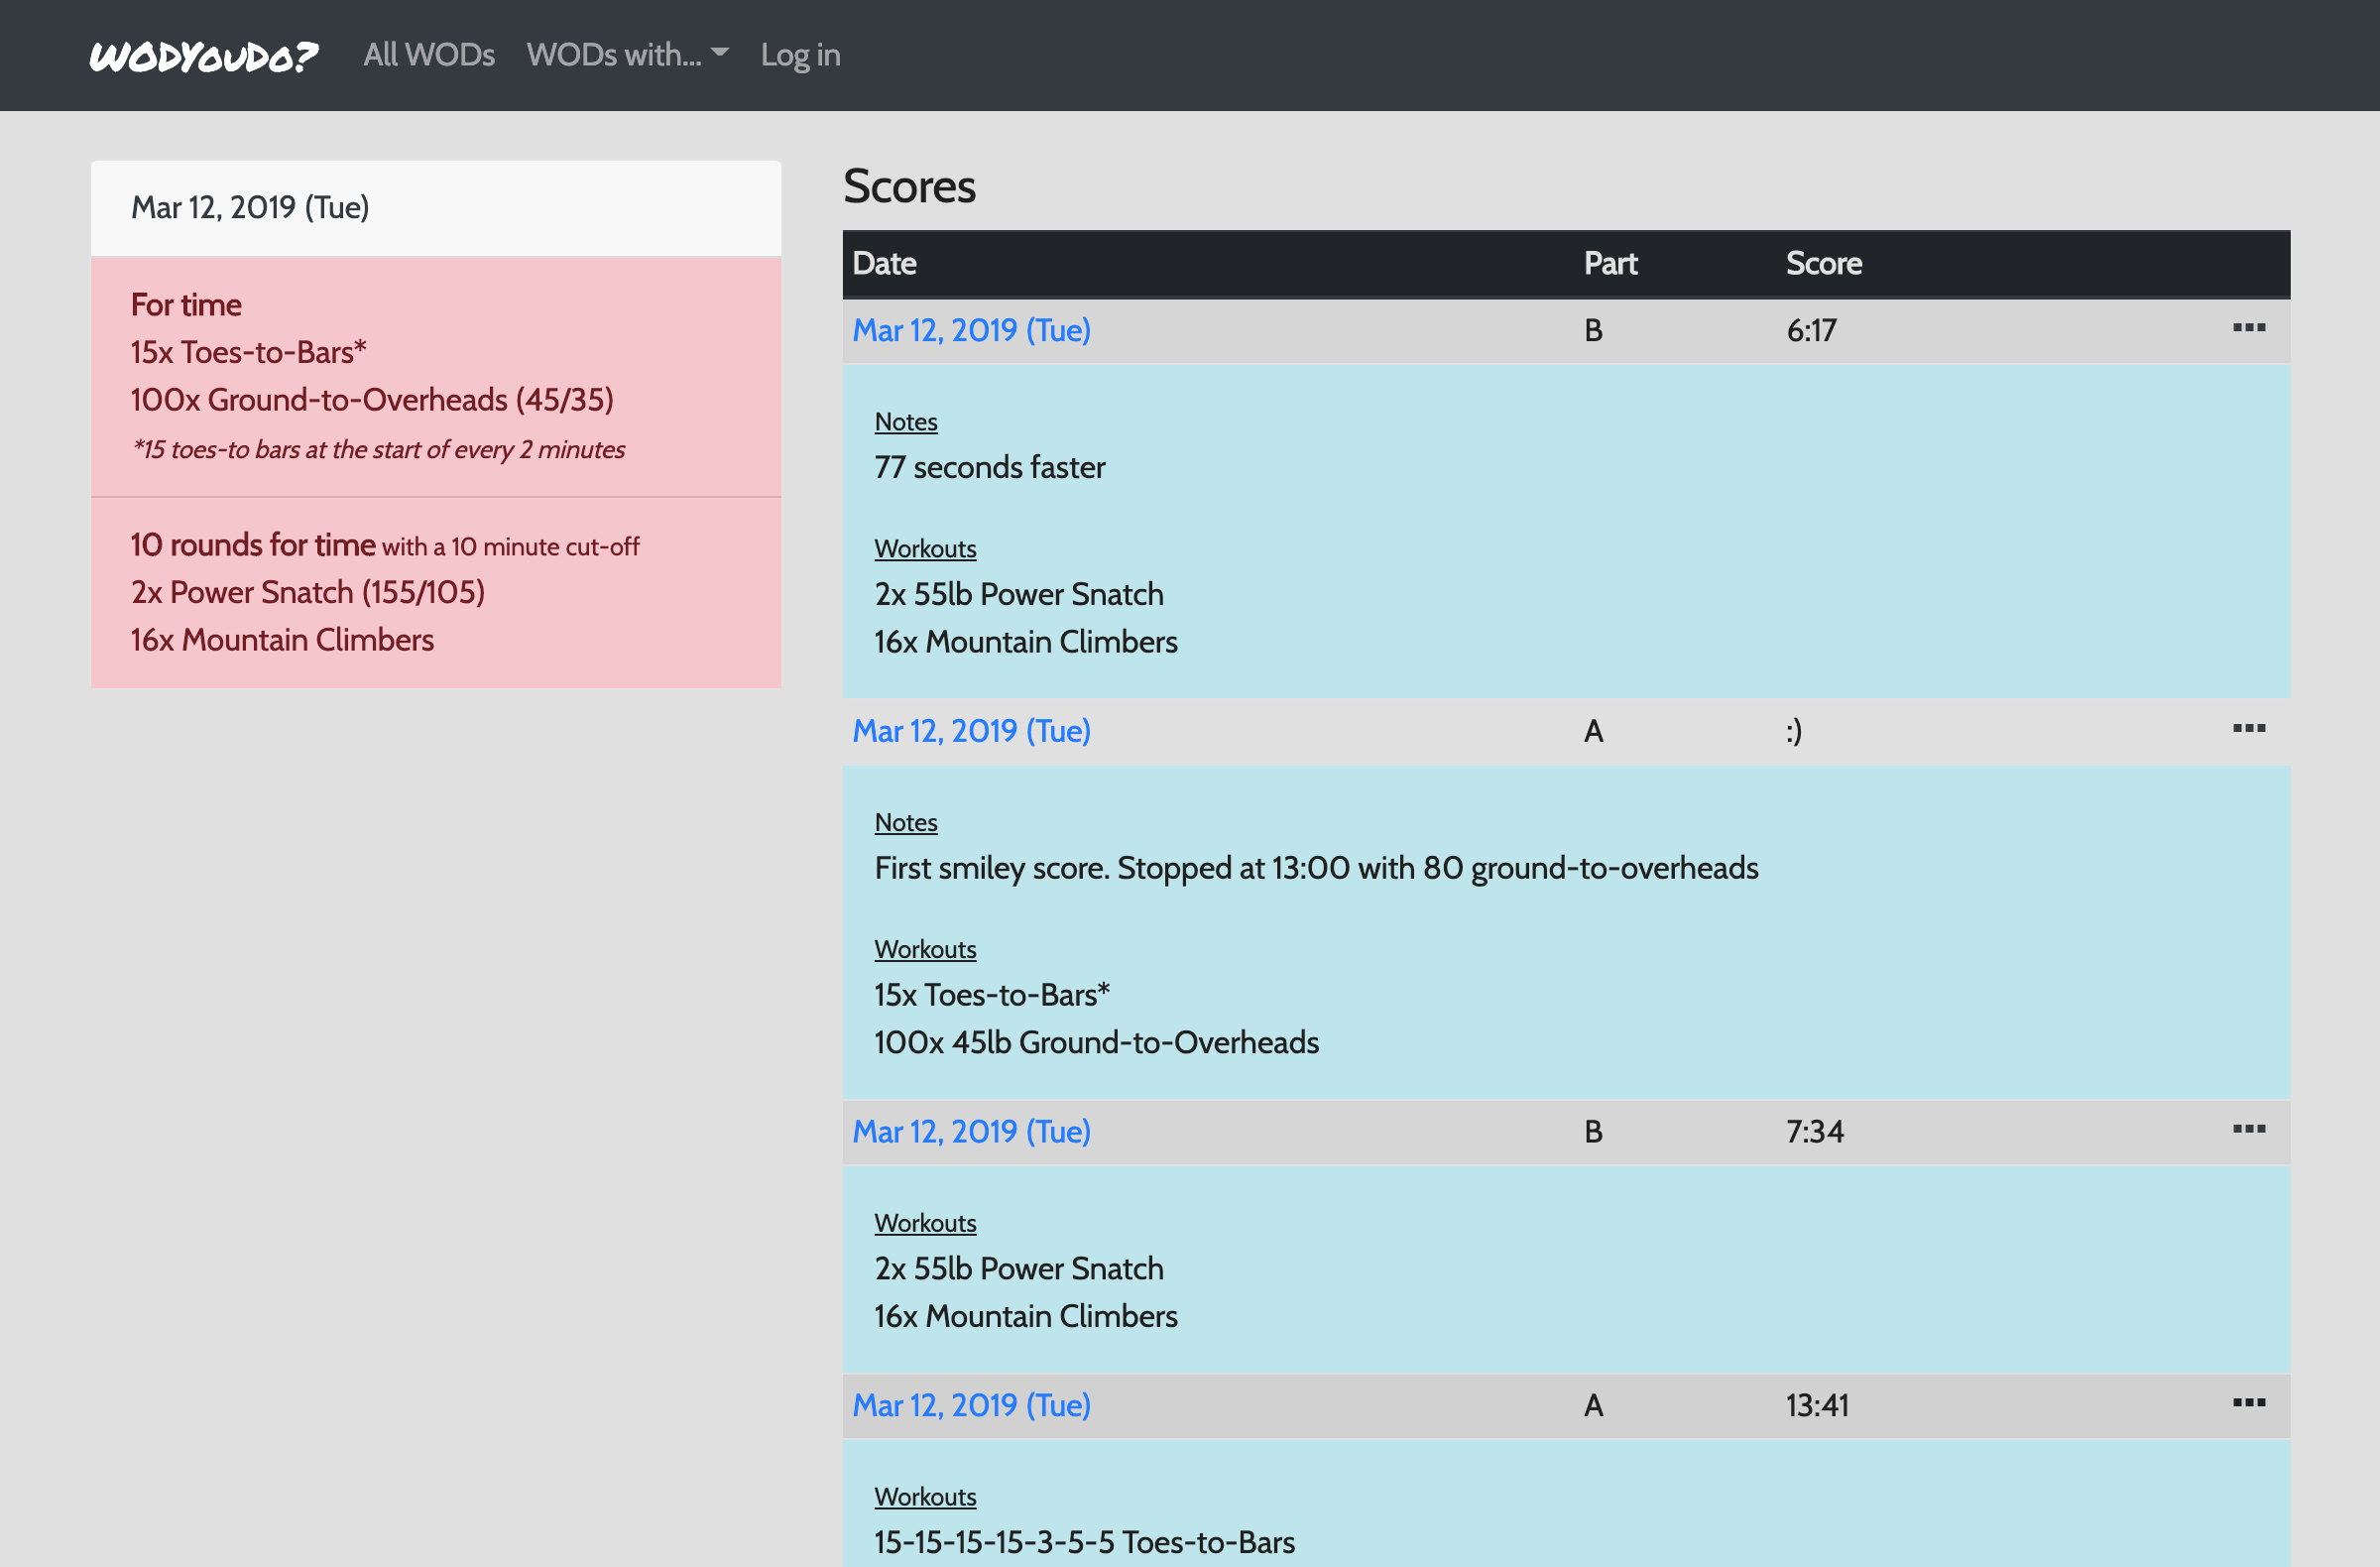Open the date link on the 7:34 row
The width and height of the screenshot is (2380, 1567).
971,1132
